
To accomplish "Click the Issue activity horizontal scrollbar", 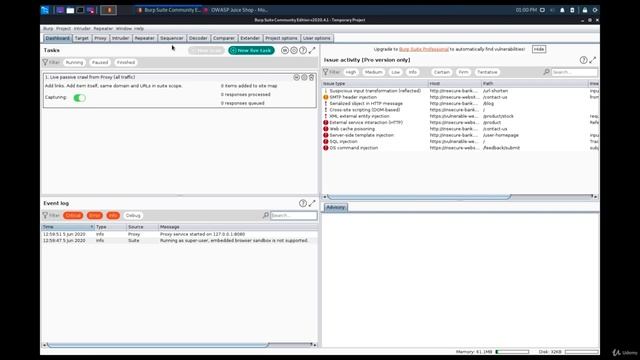I will [x=419, y=197].
